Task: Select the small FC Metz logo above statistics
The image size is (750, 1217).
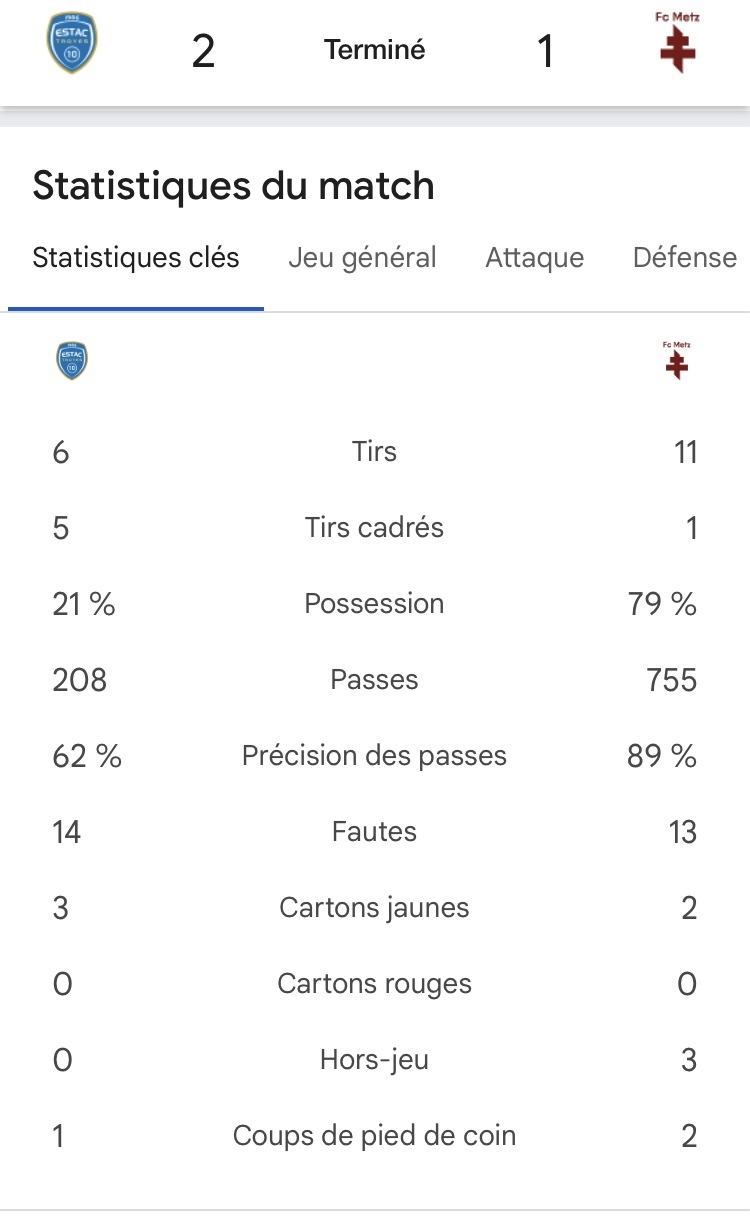Action: pos(677,360)
